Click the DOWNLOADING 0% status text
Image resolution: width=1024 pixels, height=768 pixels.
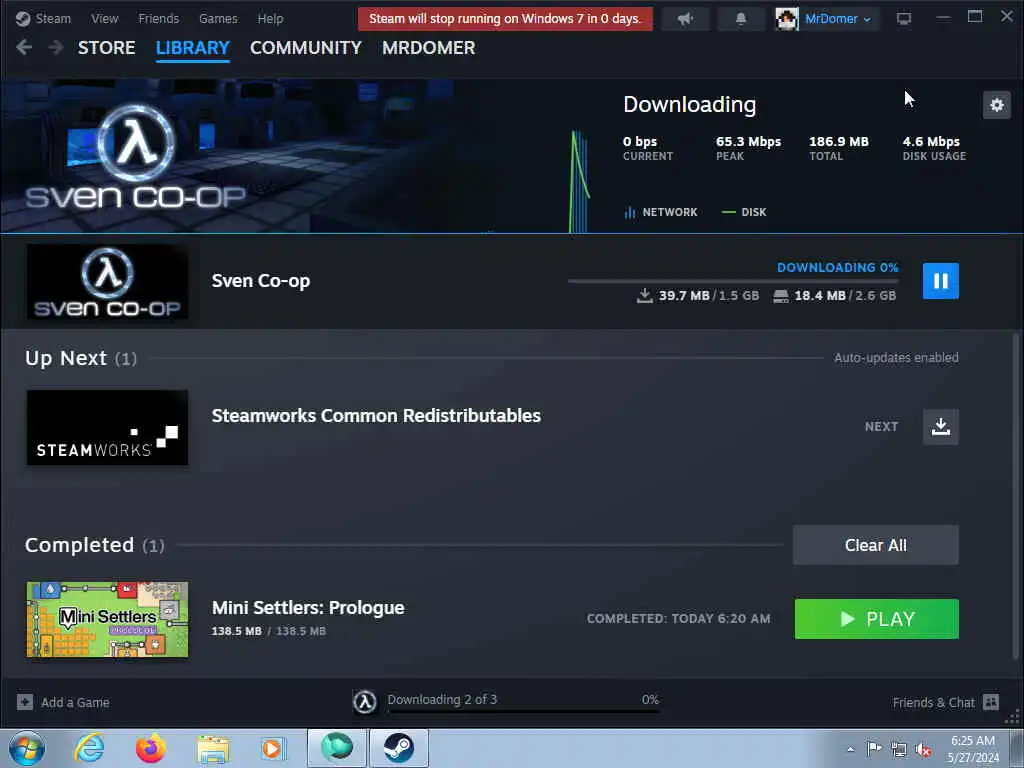tap(837, 267)
